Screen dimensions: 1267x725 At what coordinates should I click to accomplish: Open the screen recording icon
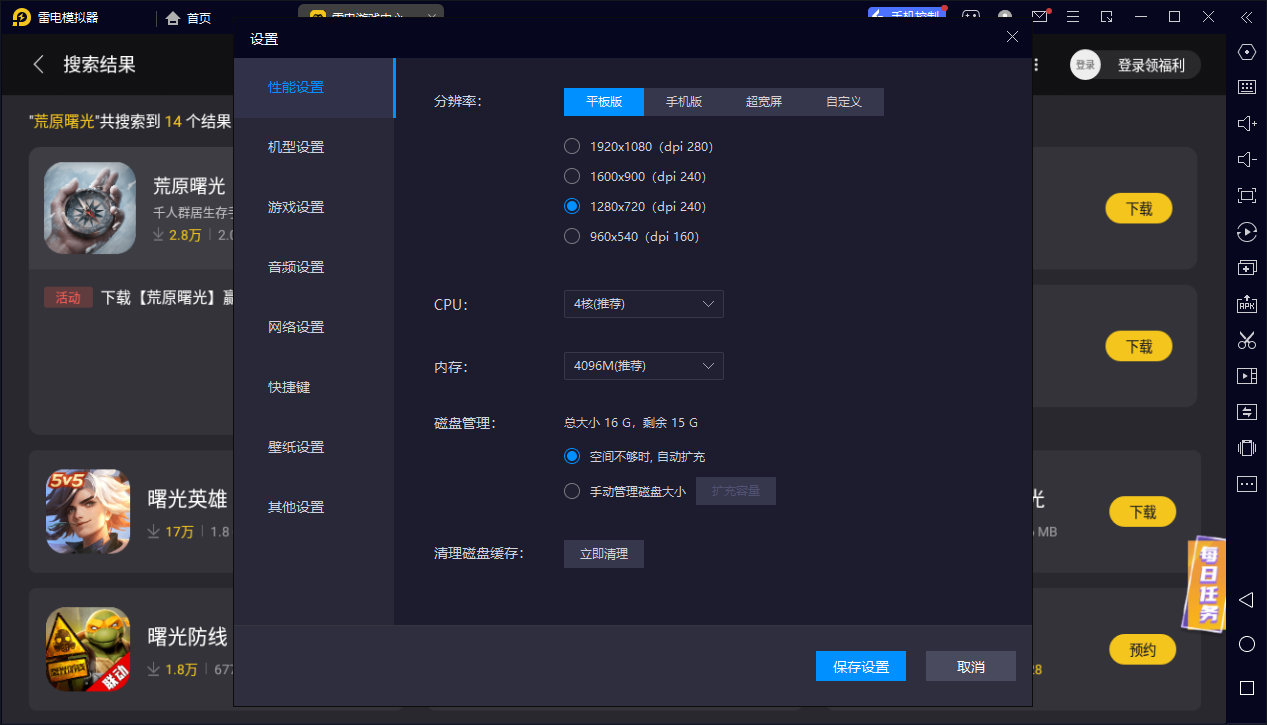tap(1246, 375)
